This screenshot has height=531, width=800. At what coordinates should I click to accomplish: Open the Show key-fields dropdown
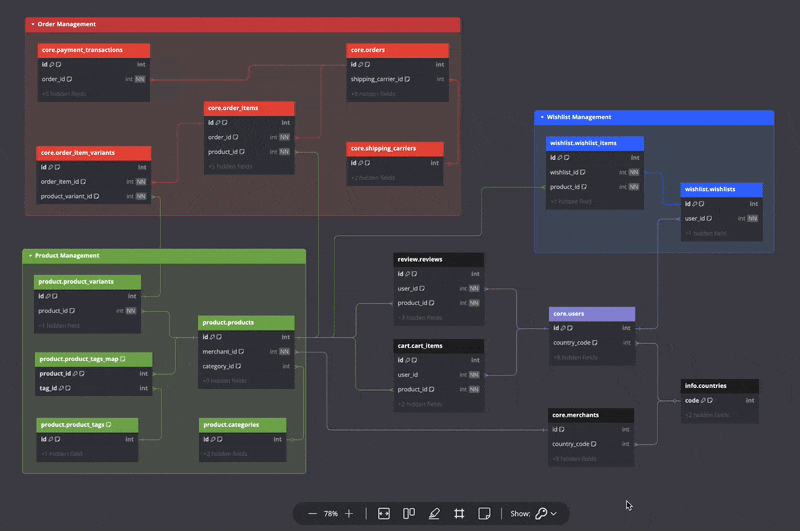tap(545, 514)
